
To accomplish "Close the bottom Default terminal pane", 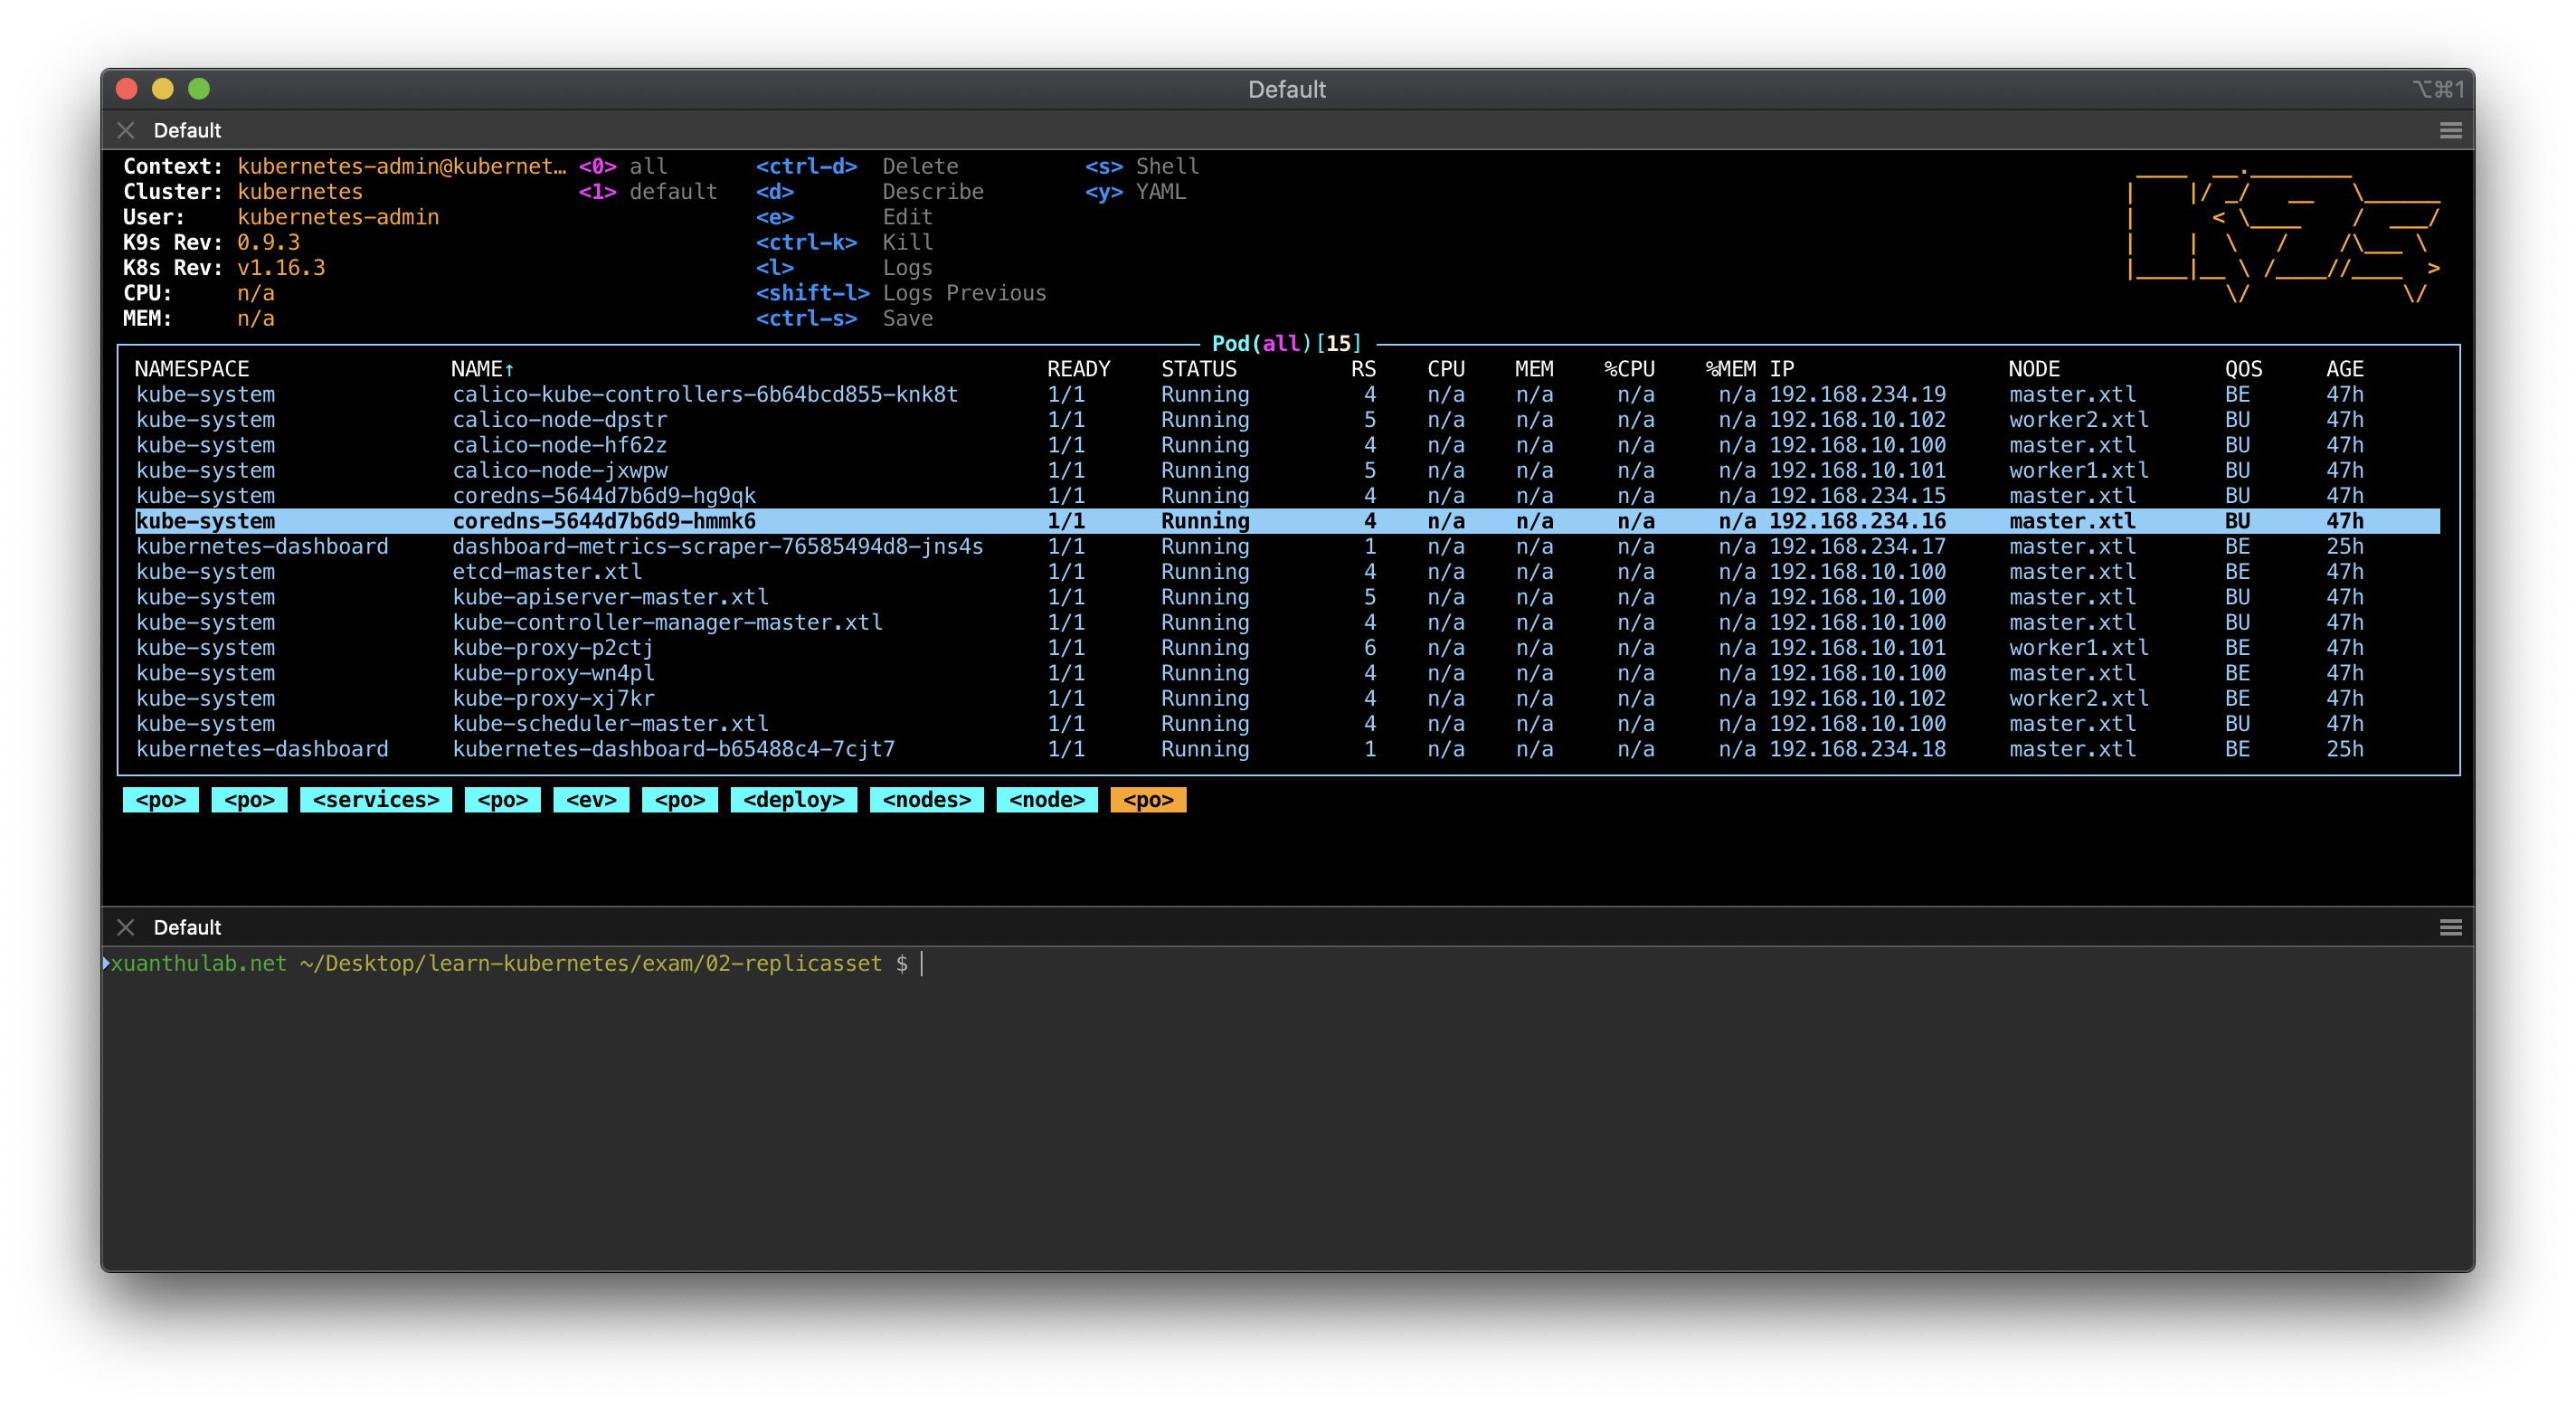I will point(126,927).
